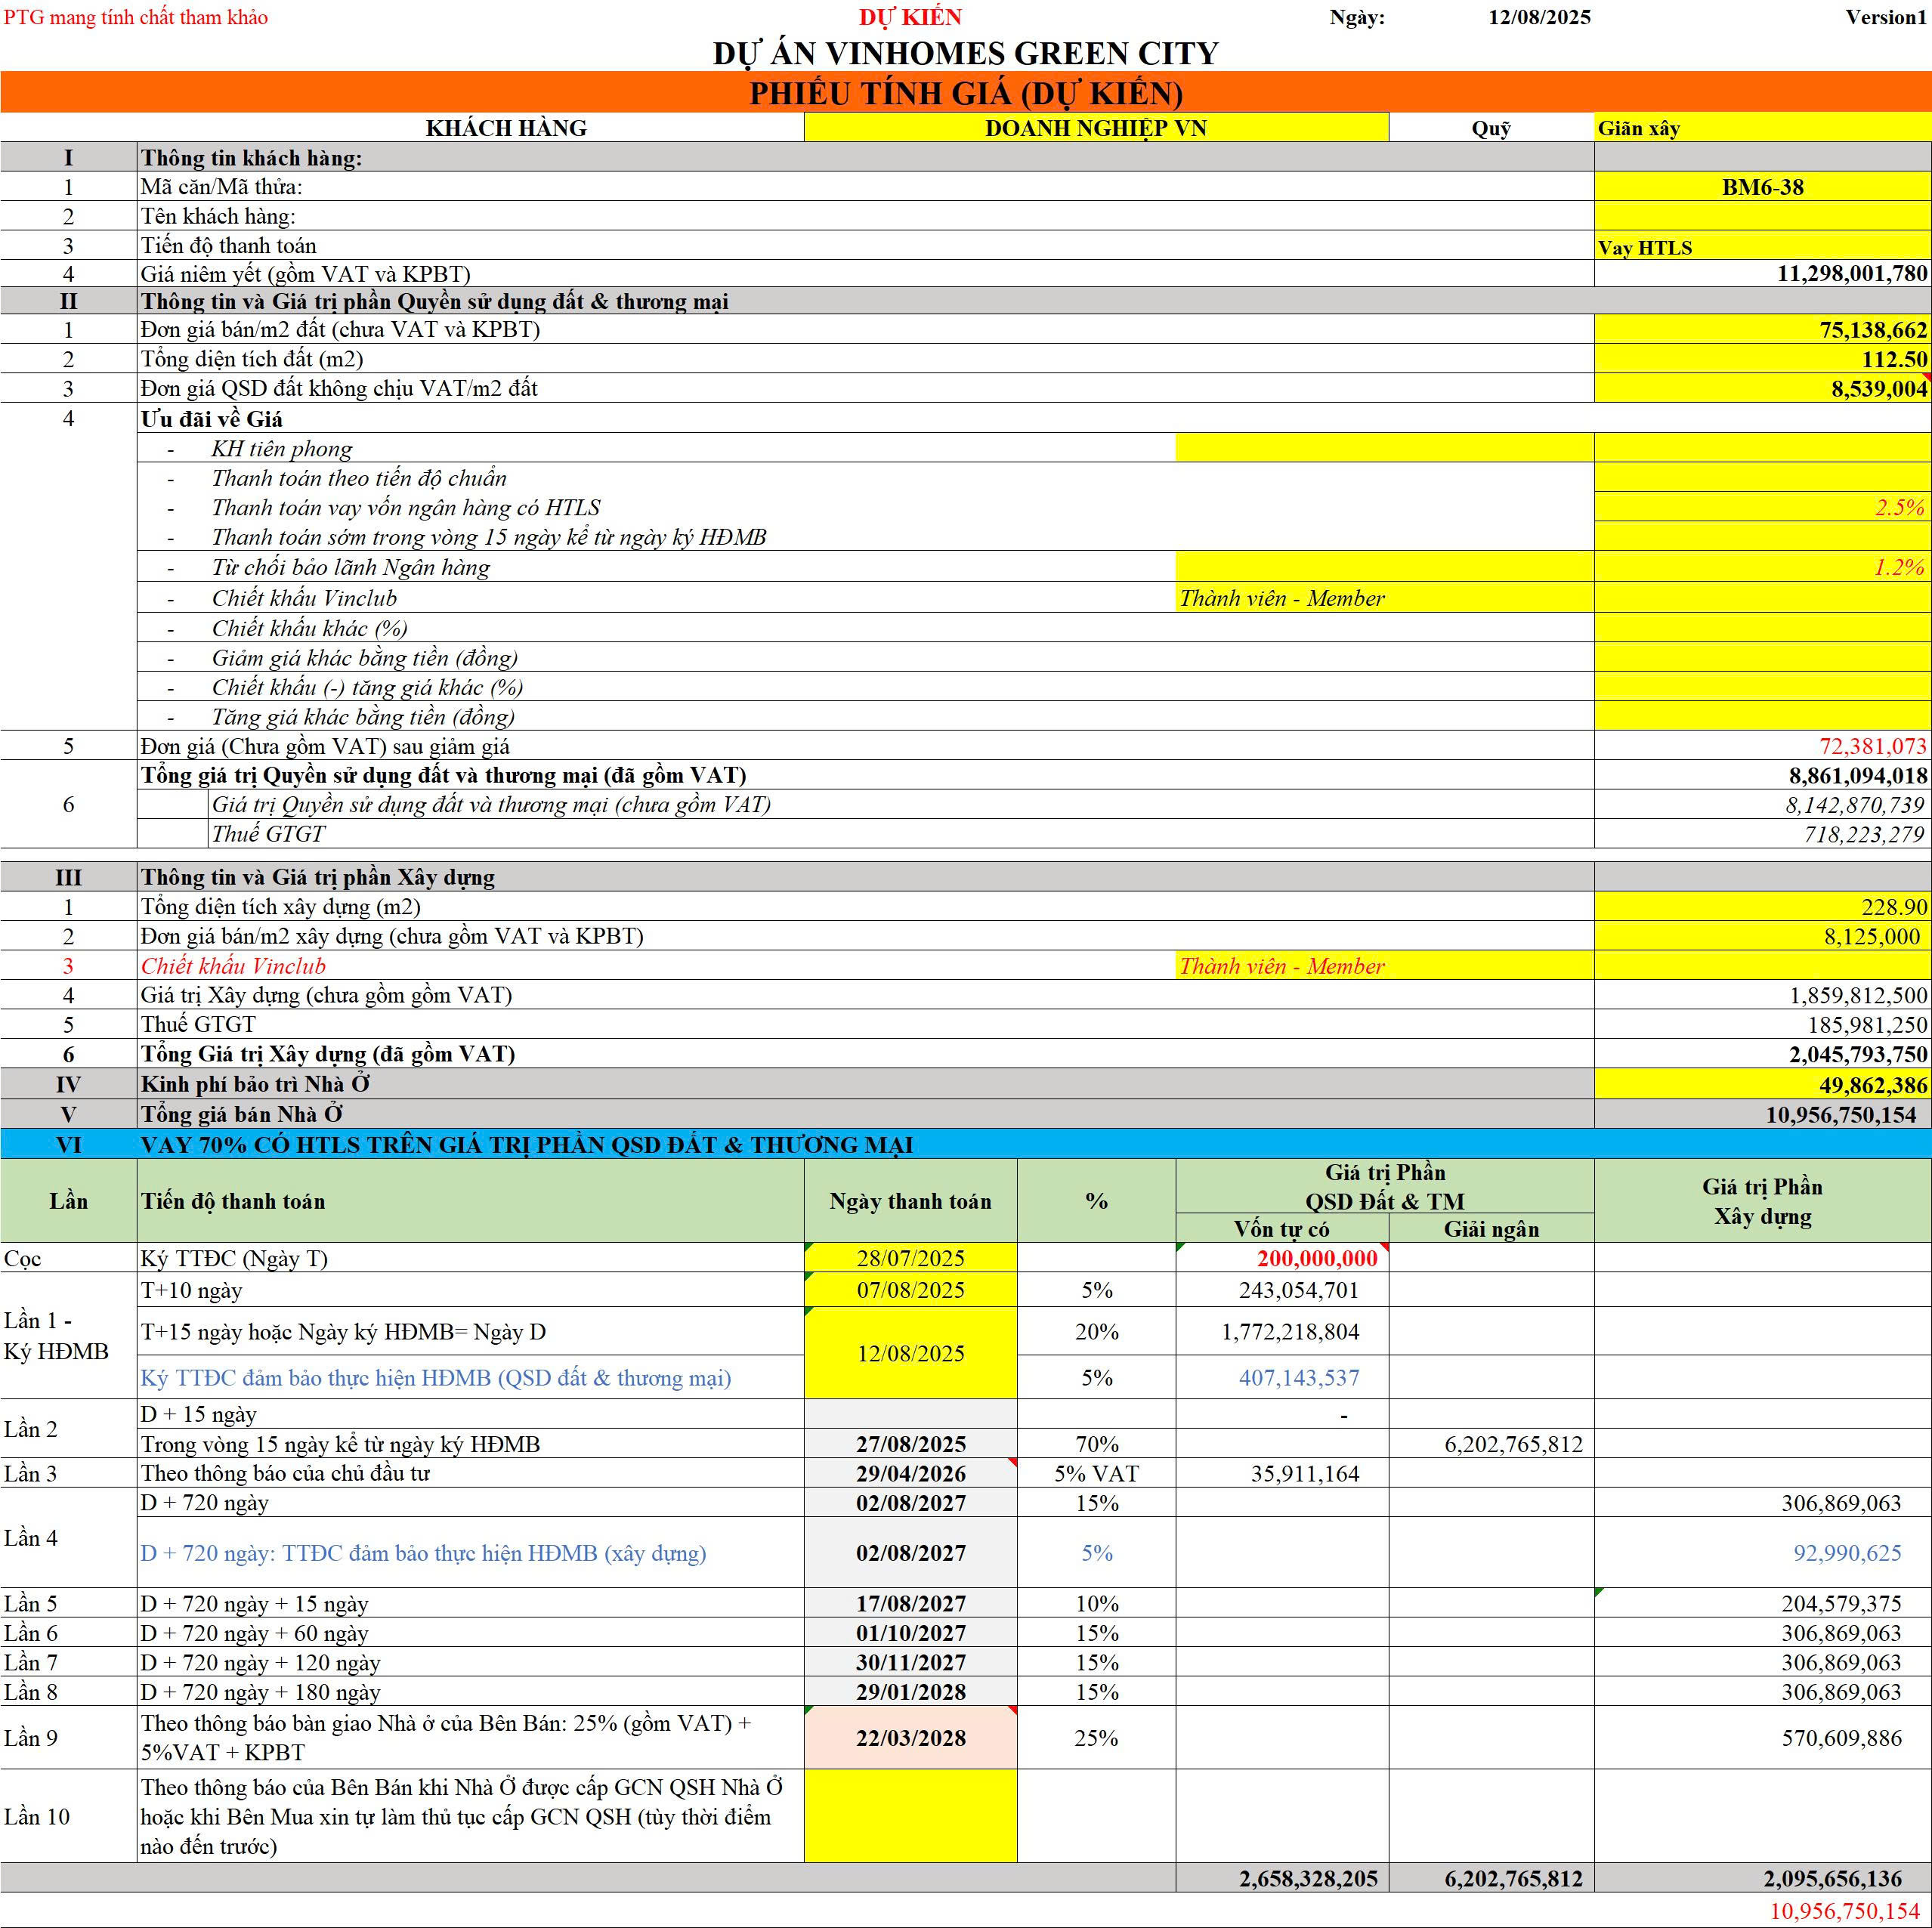Select Lần 7 date 30/11/2027
The image size is (1932, 1928).
pyautogui.click(x=910, y=1663)
